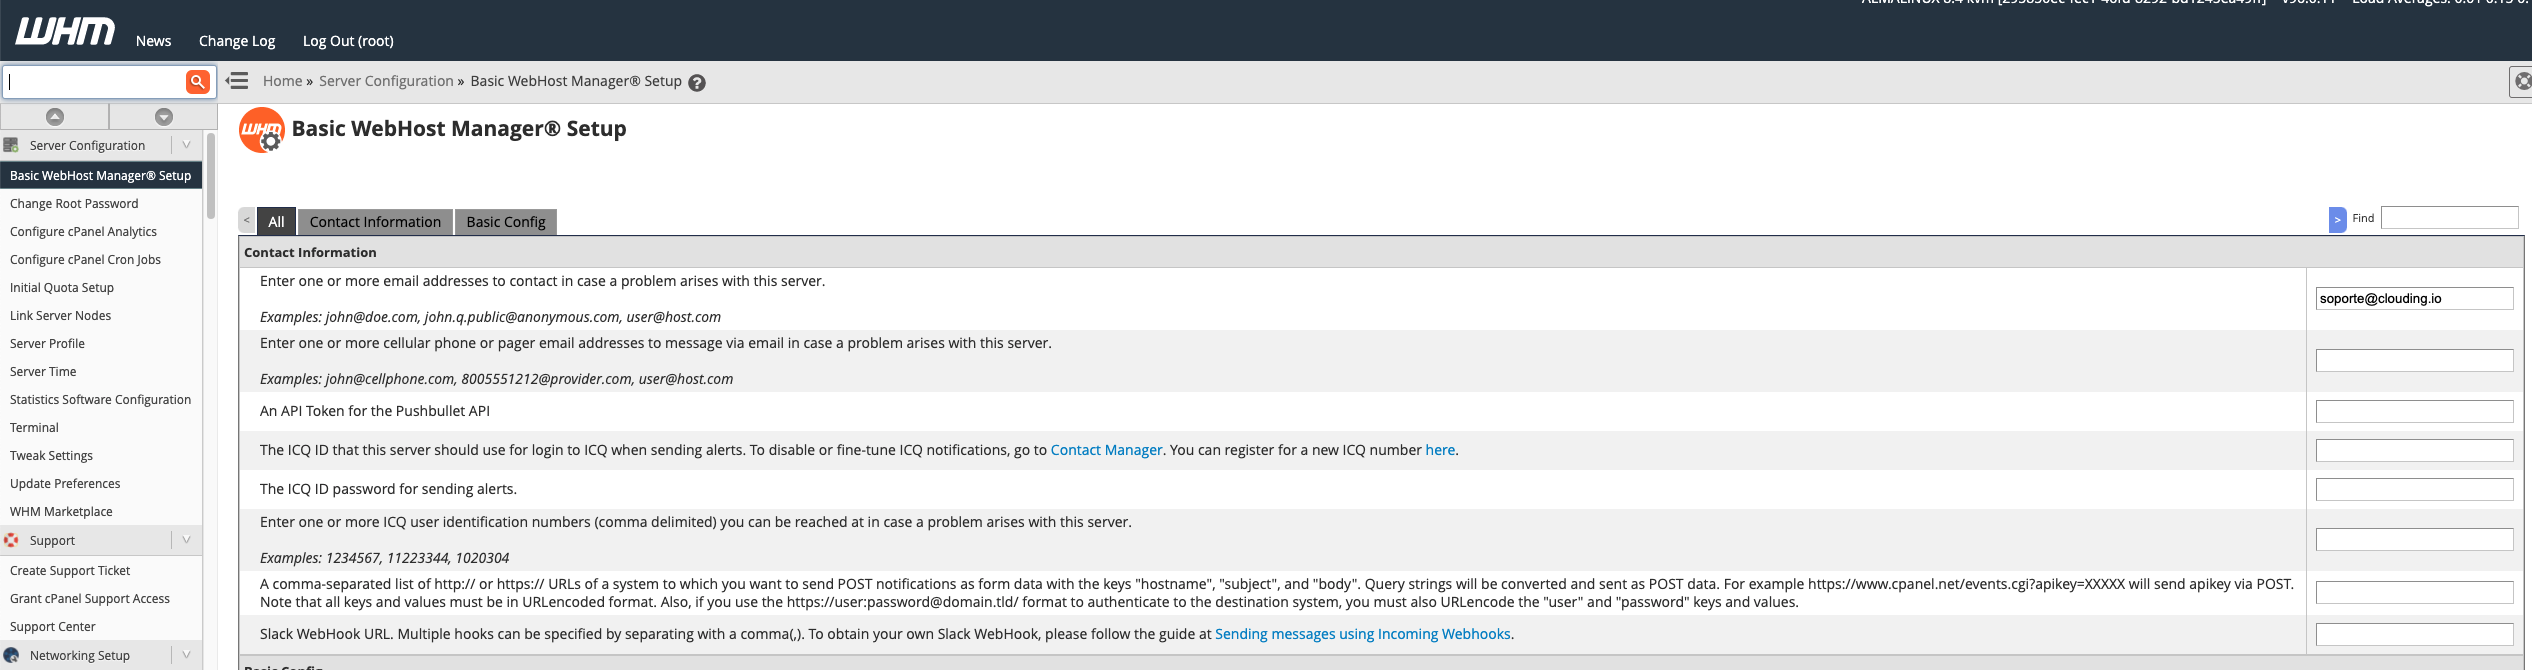Open the Contact Manager link
The image size is (2532, 670).
coord(1106,450)
